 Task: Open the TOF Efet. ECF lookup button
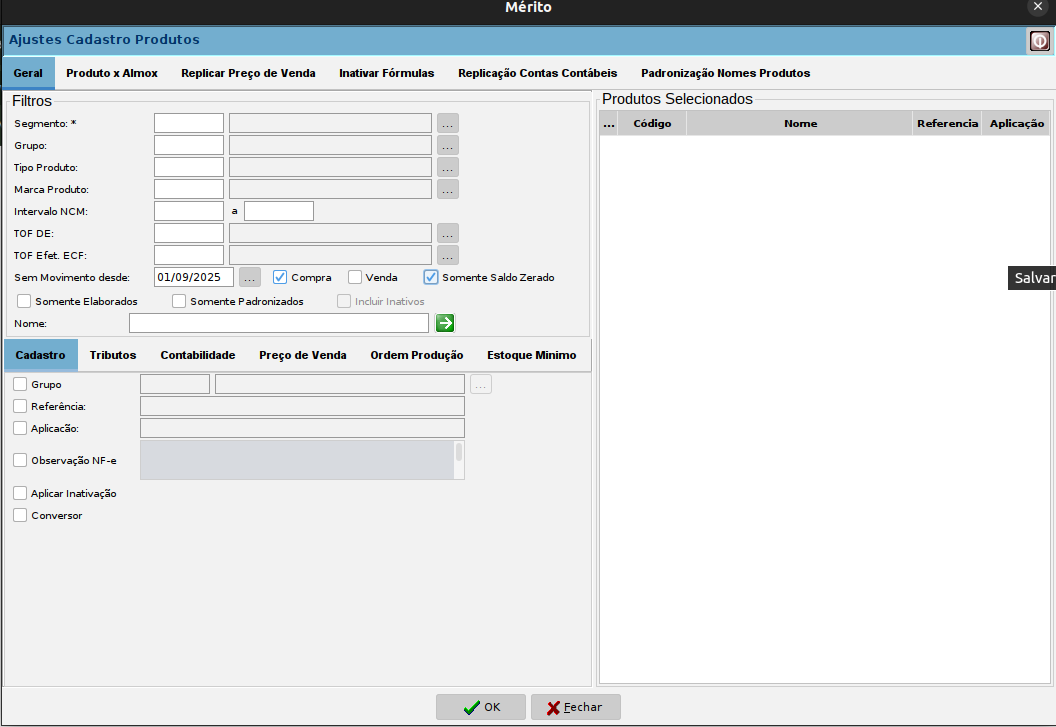447,255
